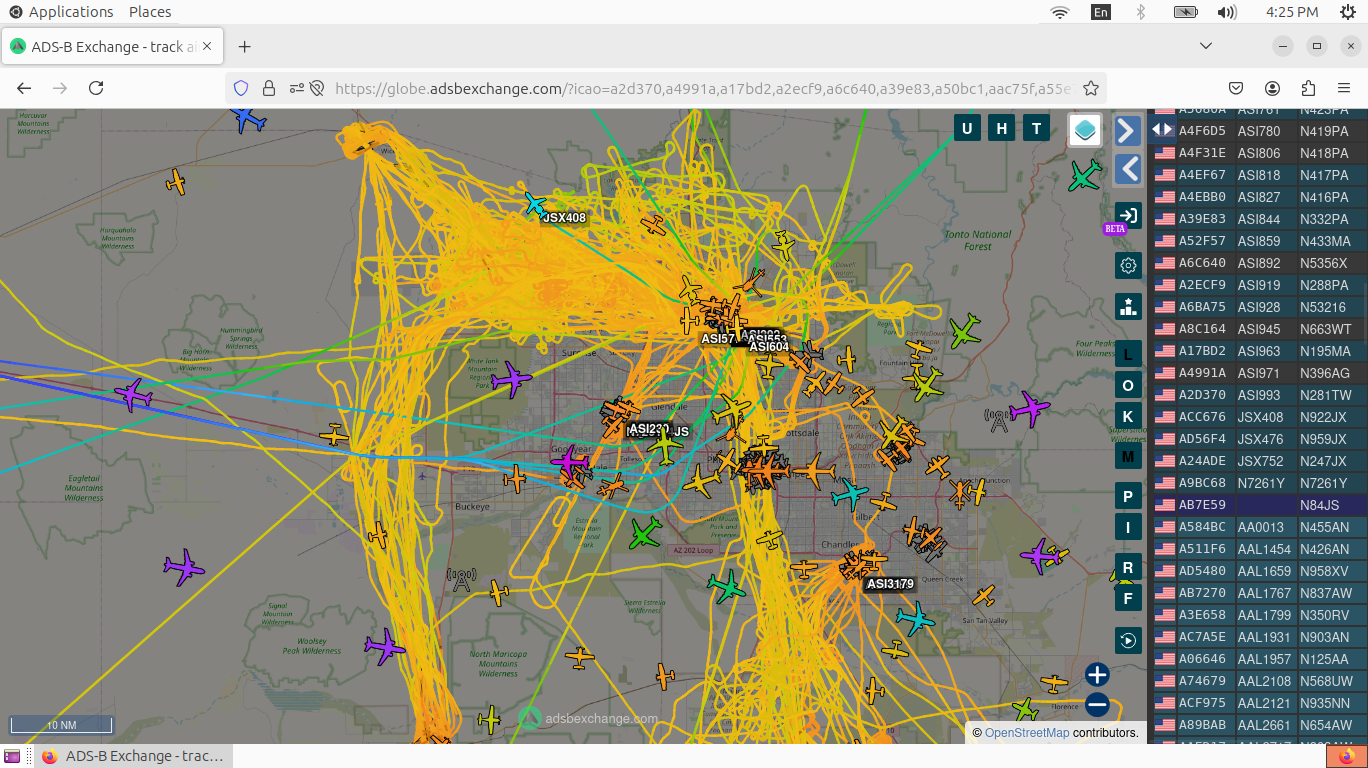Click the BETA login arrow icon
The image size is (1368, 768).
coord(1128,215)
